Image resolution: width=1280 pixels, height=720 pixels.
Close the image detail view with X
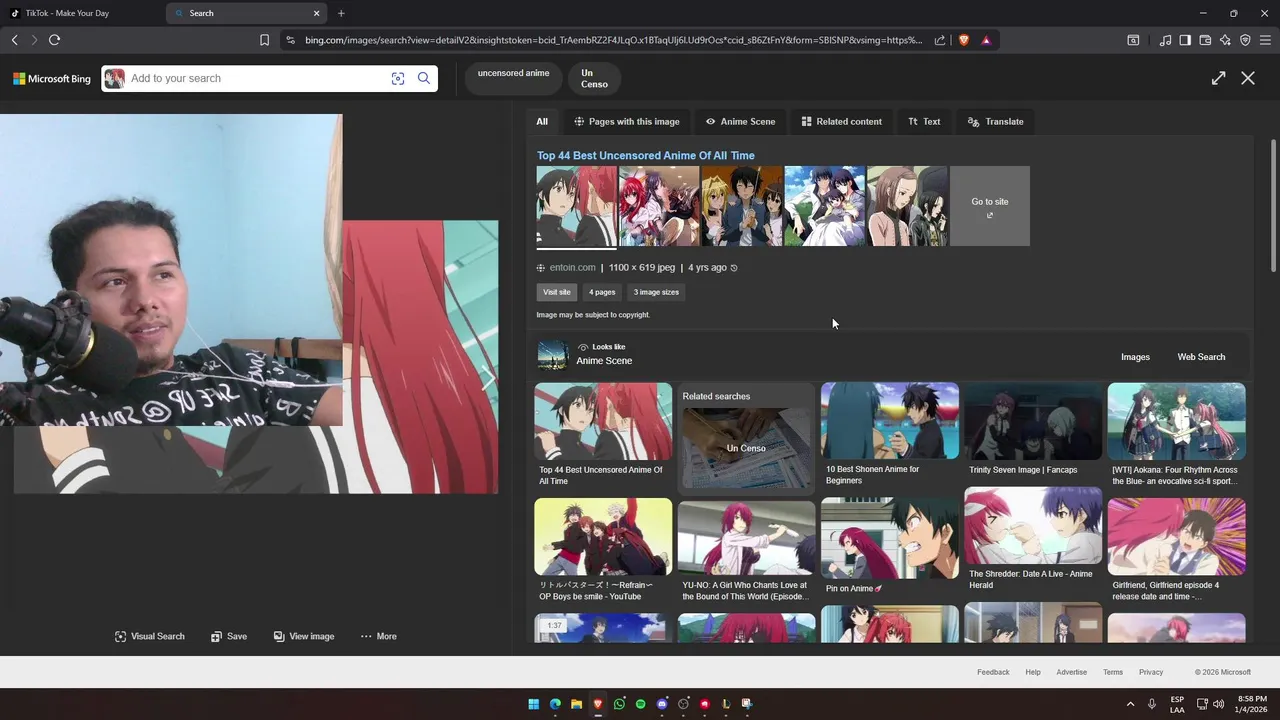click(x=1248, y=78)
